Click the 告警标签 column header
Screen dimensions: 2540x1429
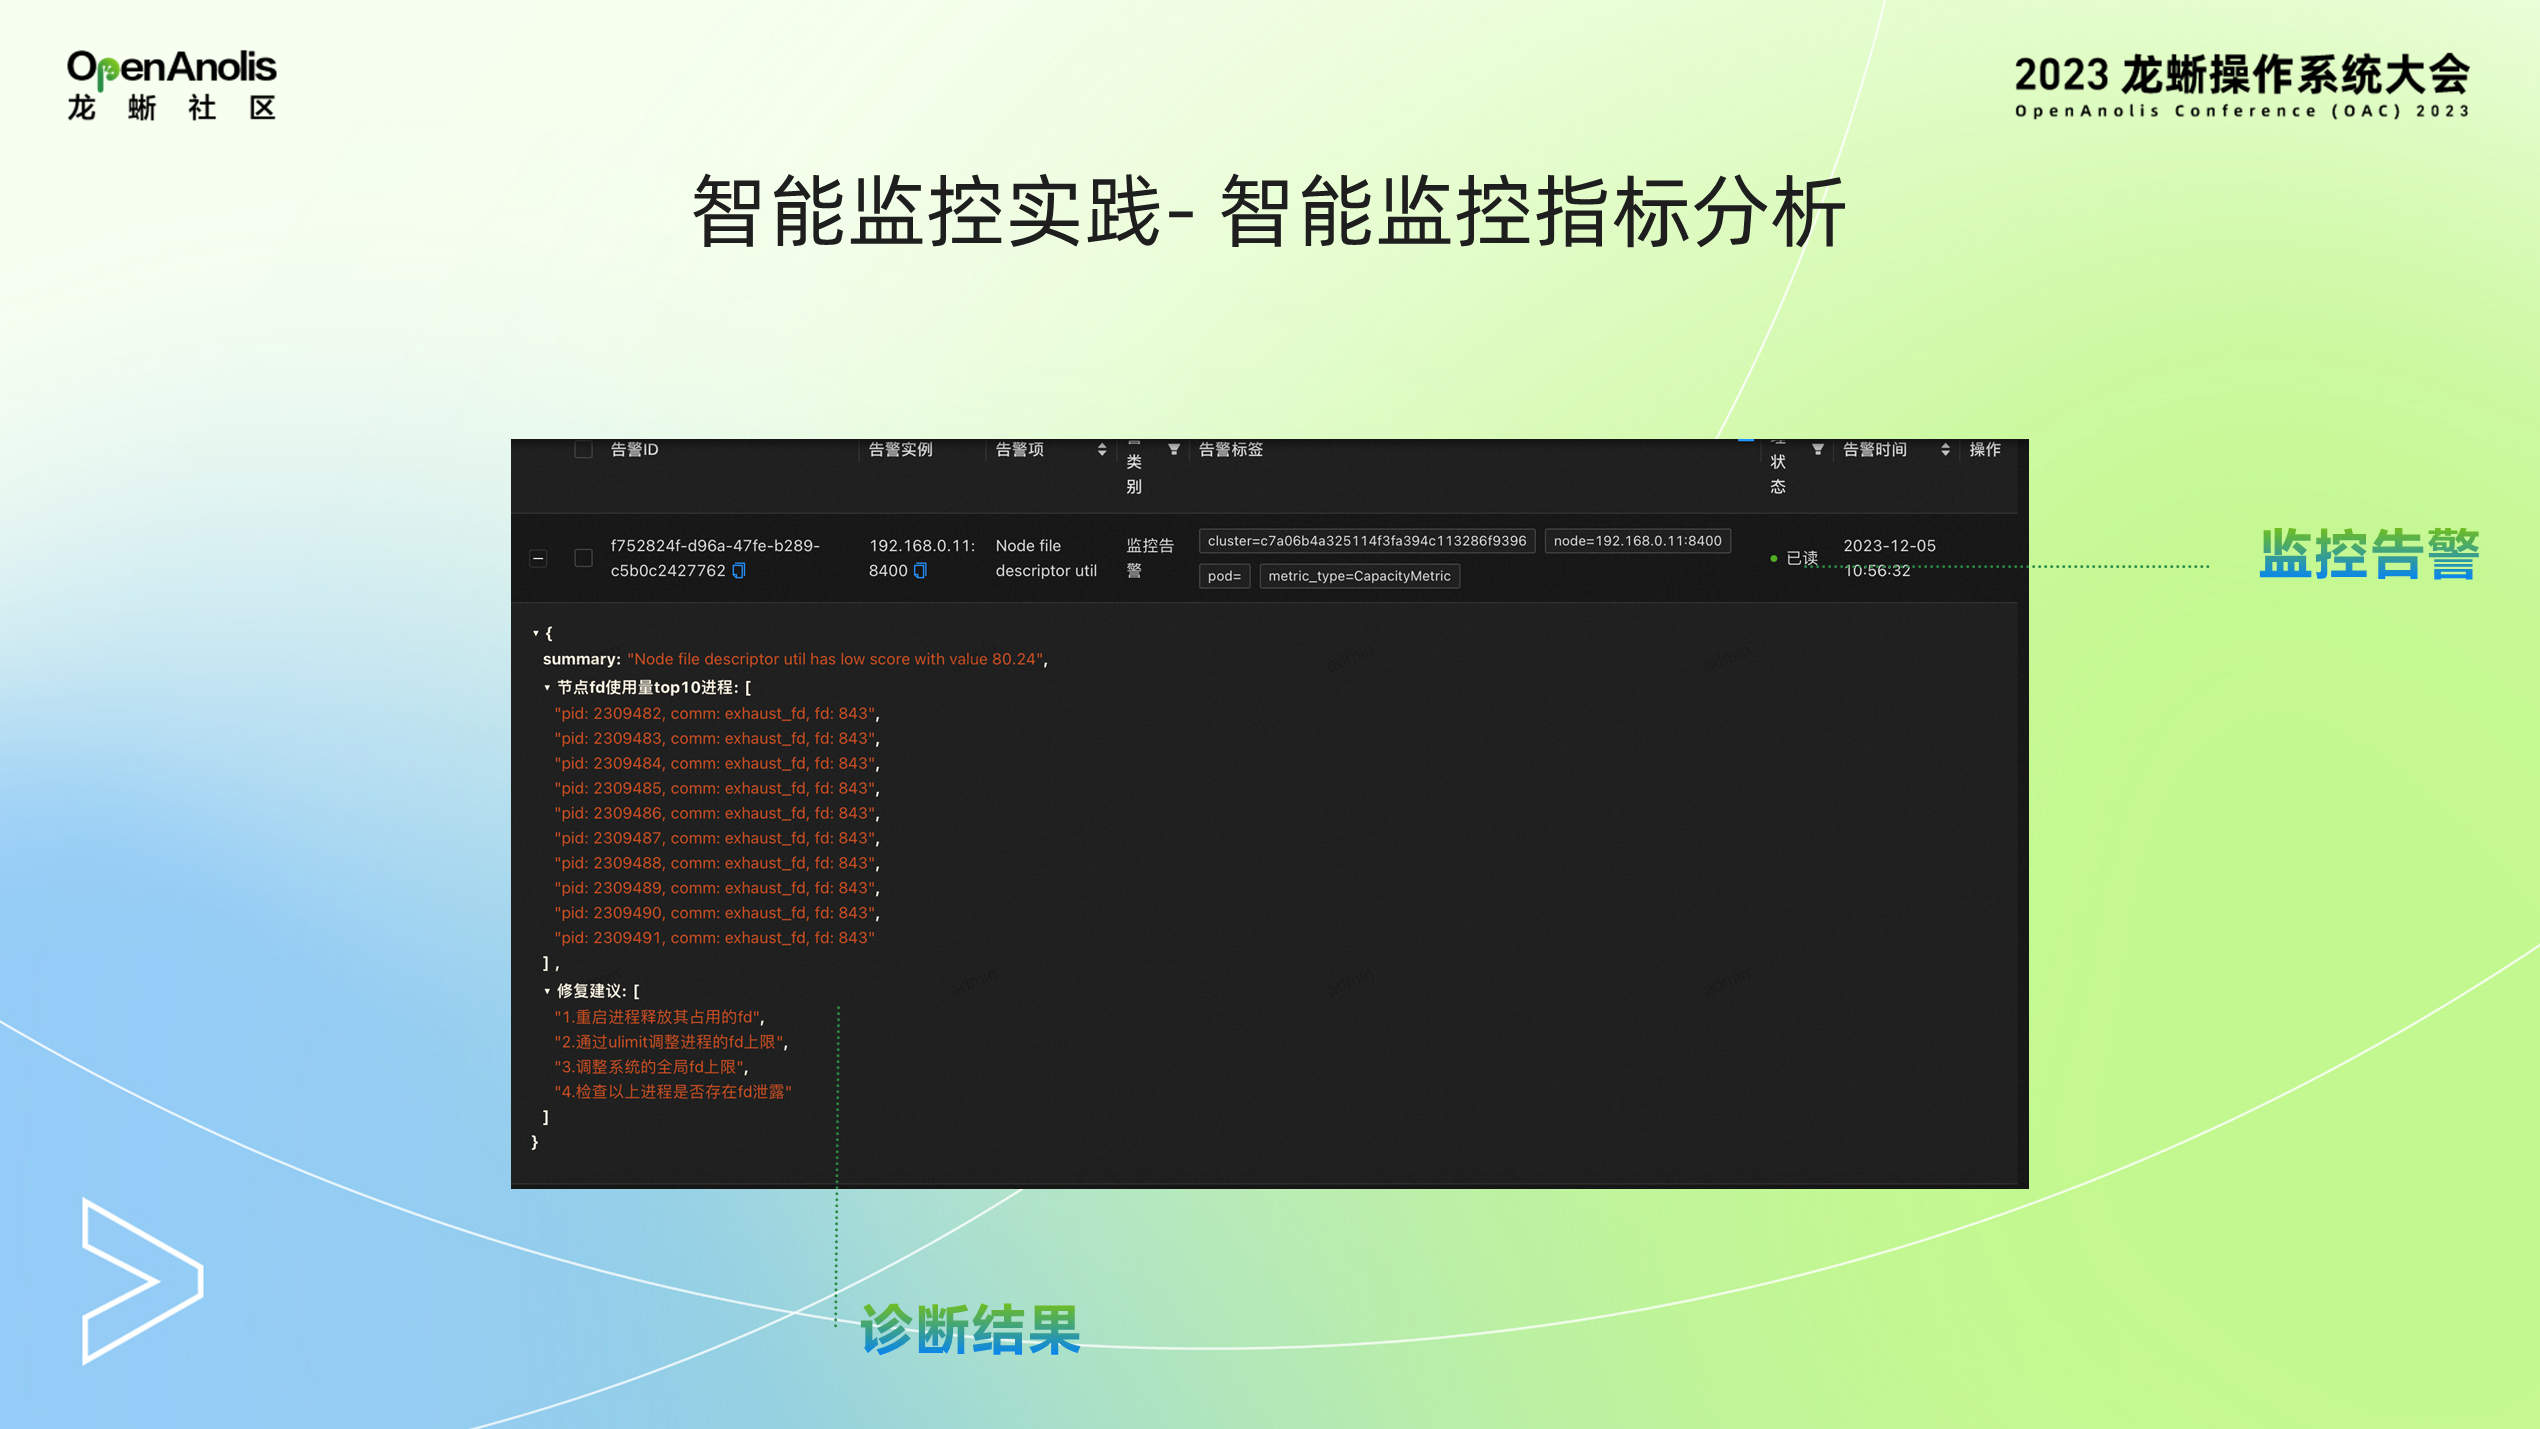[x=1230, y=450]
